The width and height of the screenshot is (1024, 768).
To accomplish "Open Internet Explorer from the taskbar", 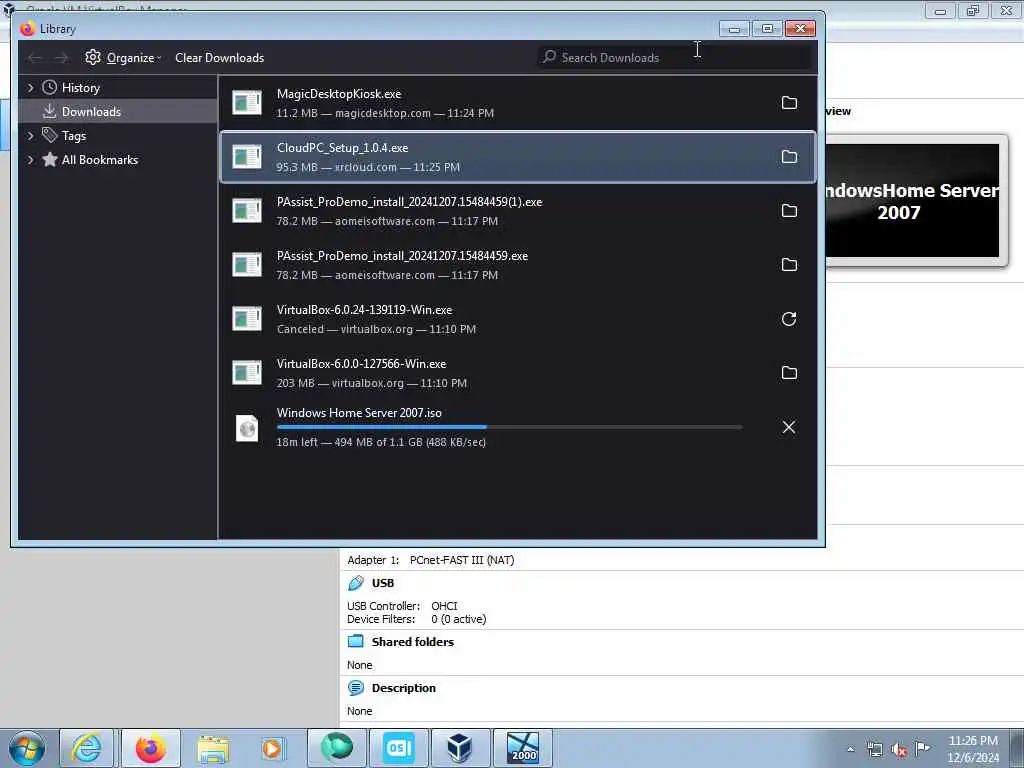I will [x=87, y=748].
